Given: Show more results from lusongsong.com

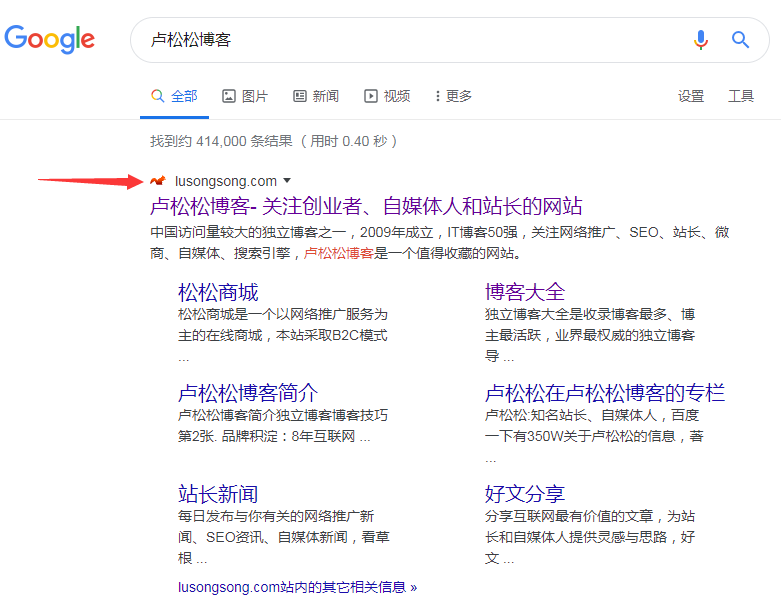Looking at the screenshot, I should point(296,587).
